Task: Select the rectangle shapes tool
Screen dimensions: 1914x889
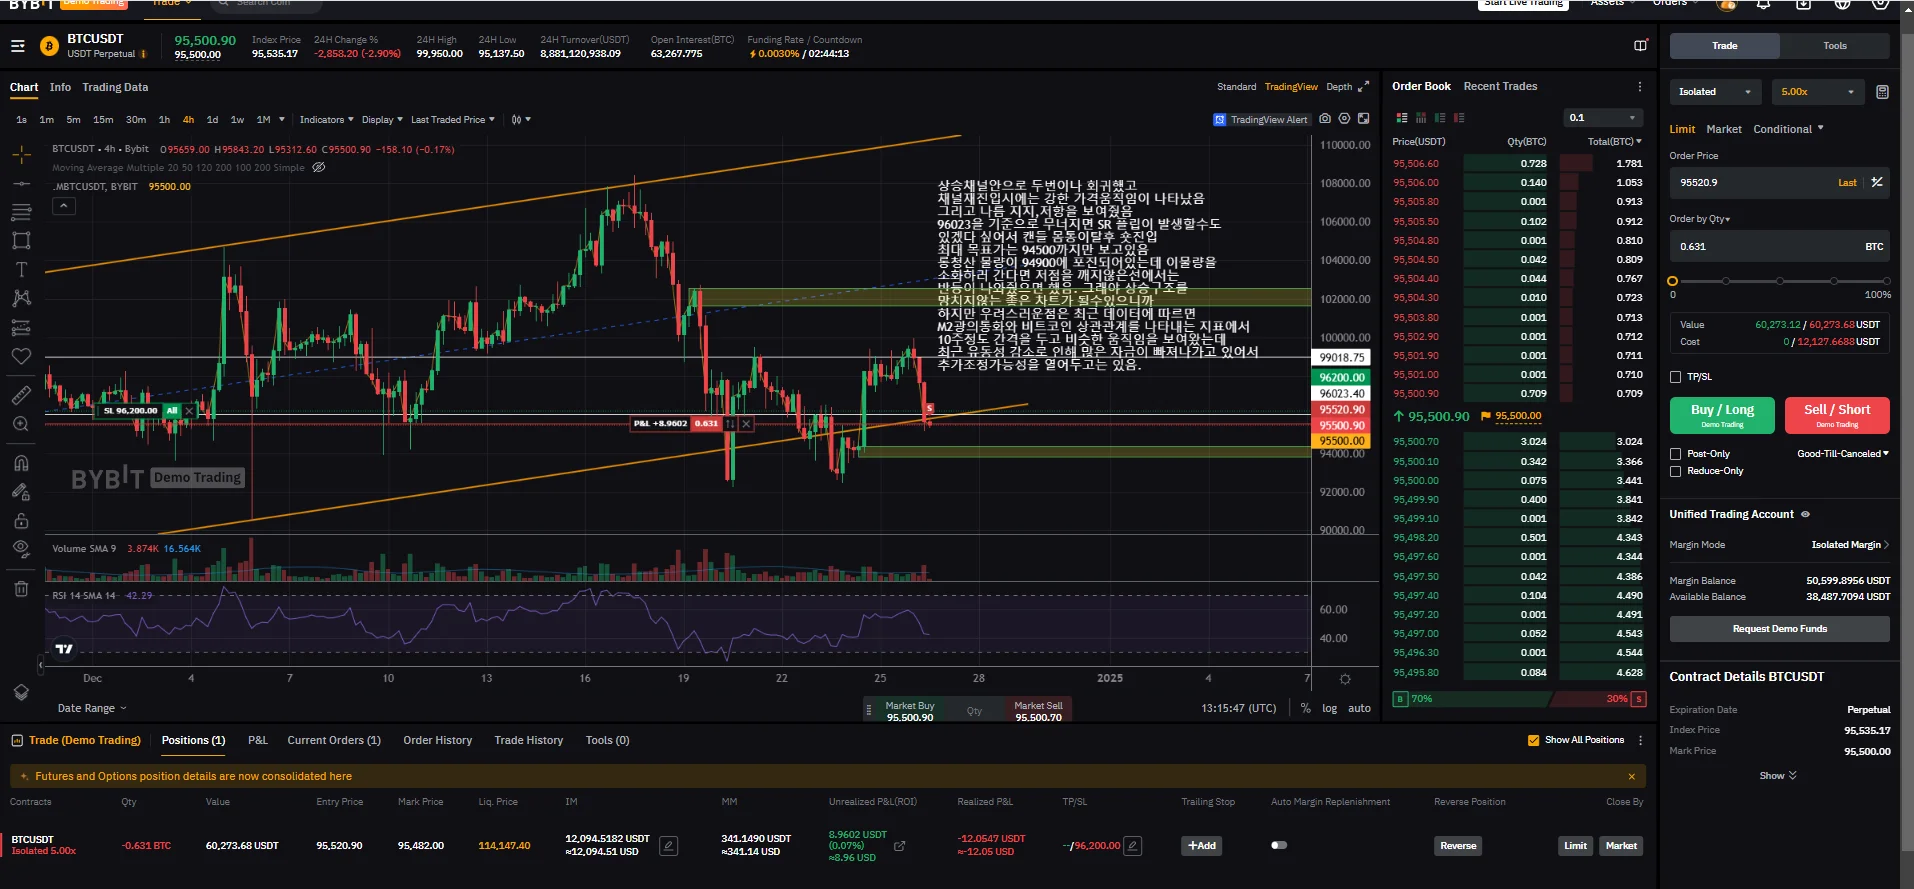Action: pos(21,241)
